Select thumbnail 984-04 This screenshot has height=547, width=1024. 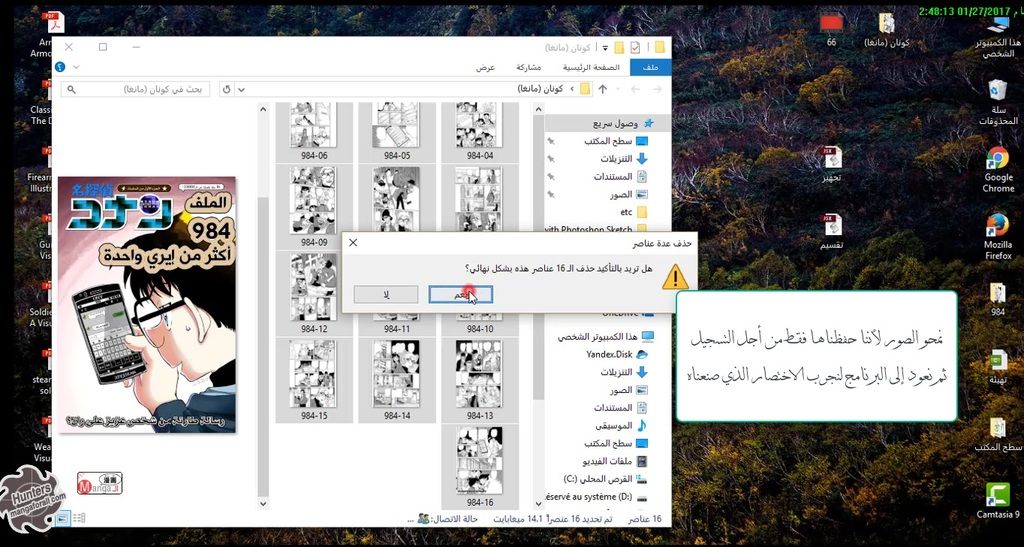(x=479, y=131)
